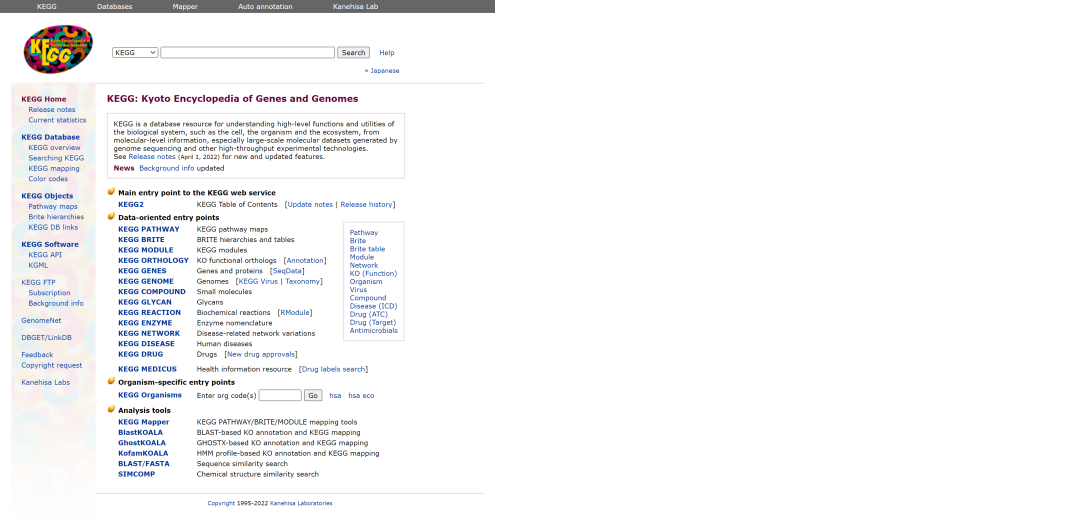Open Searching KEGG sidebar link
The image size is (1080, 520).
(56, 158)
